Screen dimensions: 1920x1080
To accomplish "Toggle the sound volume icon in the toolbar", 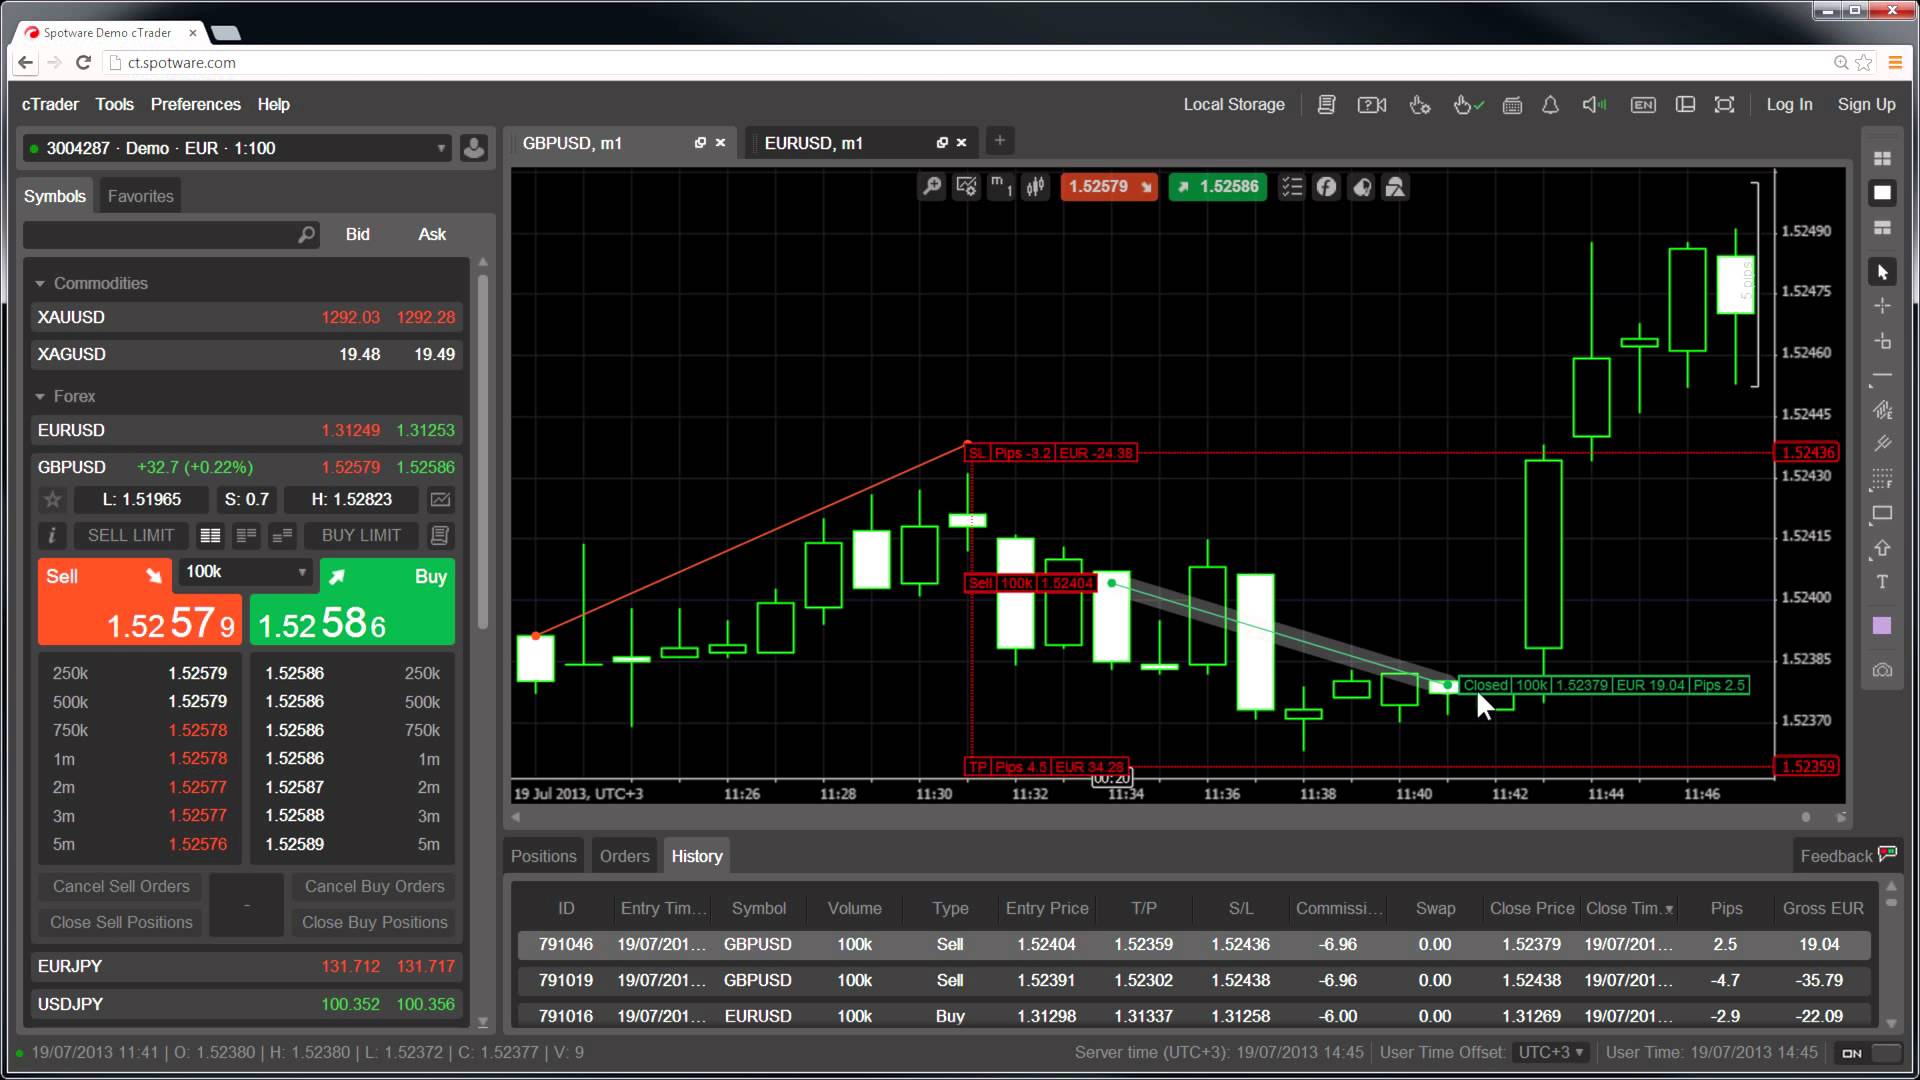I will 1594,105.
